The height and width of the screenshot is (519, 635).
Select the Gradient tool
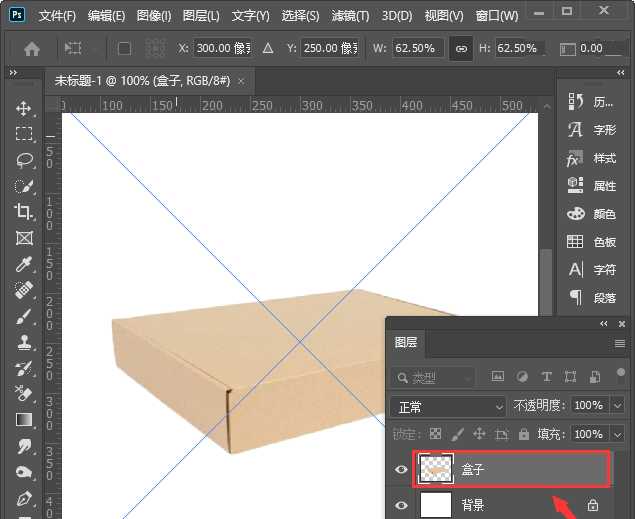click(24, 420)
